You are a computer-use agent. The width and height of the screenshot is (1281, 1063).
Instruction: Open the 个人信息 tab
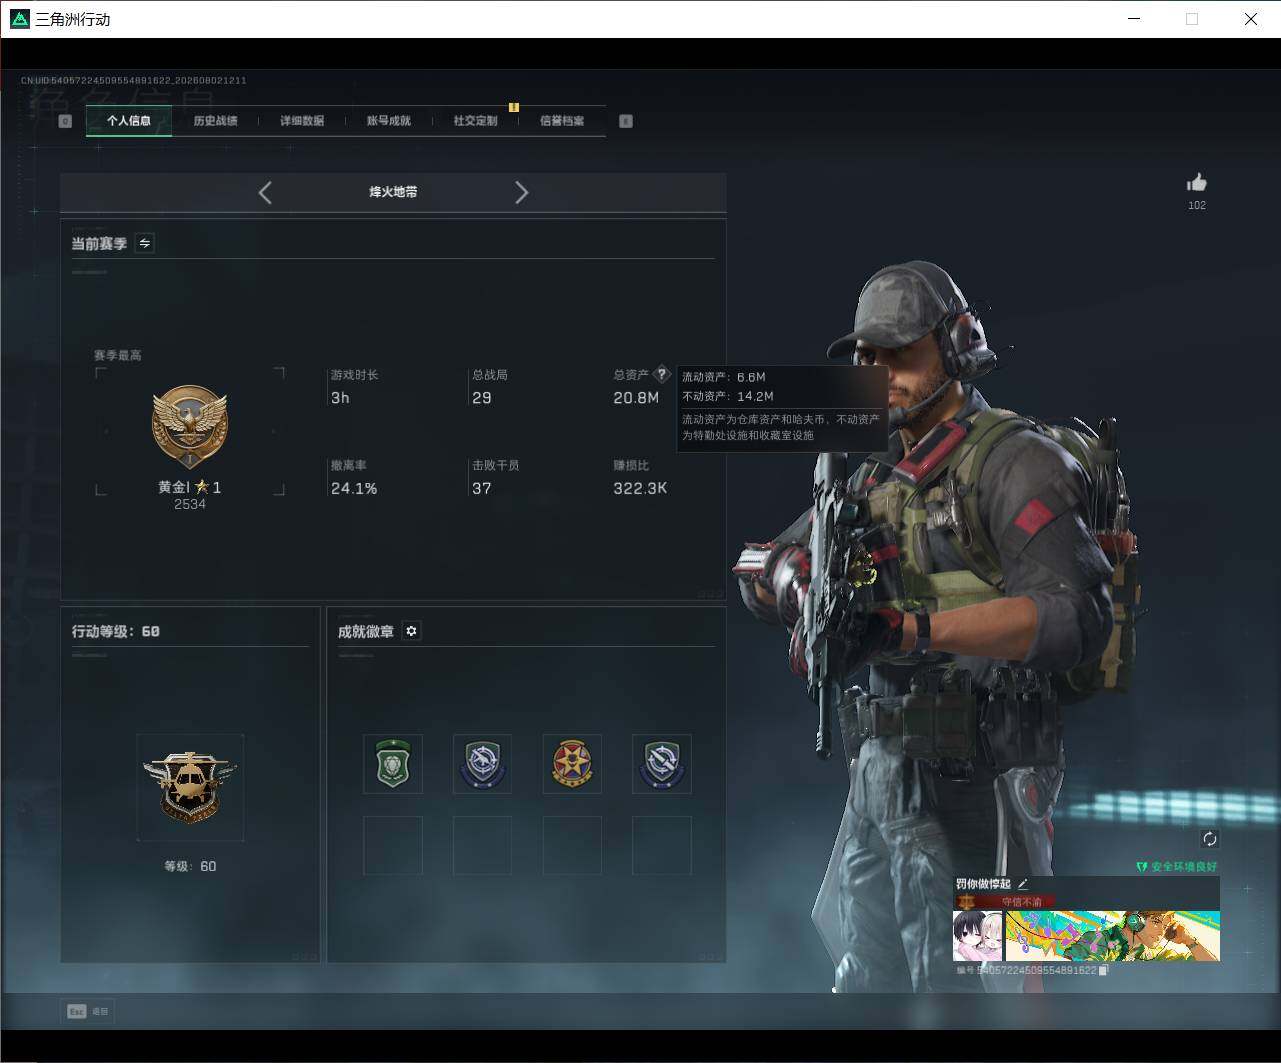pyautogui.click(x=129, y=121)
